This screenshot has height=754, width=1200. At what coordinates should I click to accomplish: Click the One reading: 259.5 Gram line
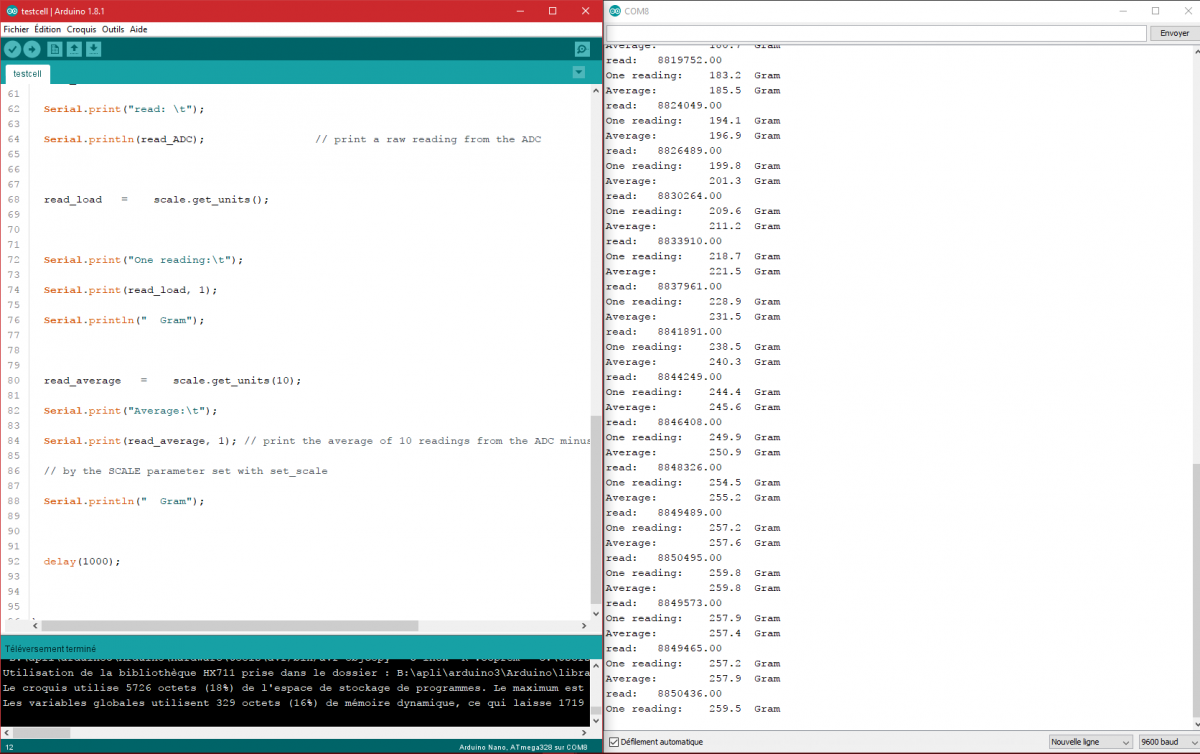693,708
